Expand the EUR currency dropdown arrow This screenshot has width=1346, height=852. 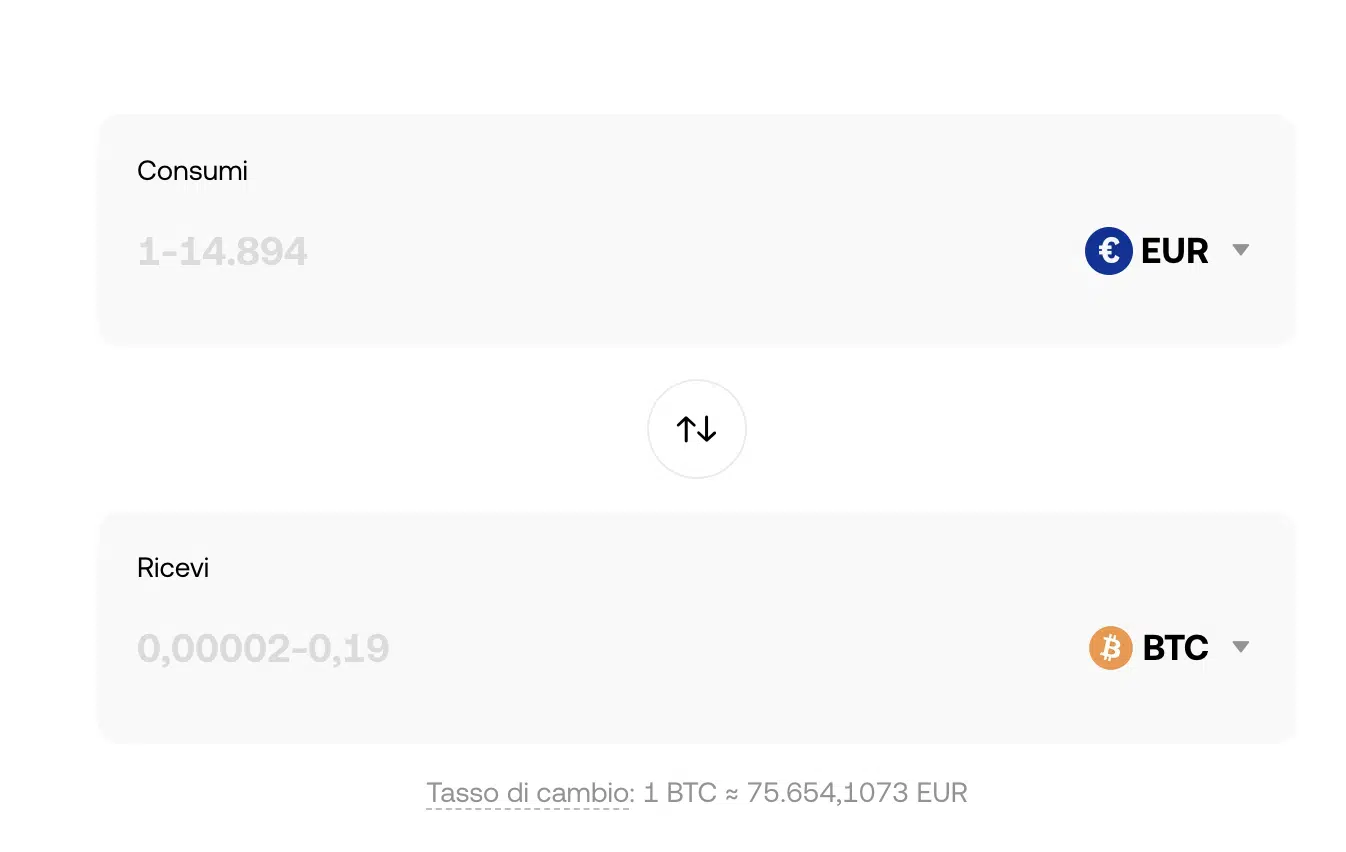(x=1241, y=250)
